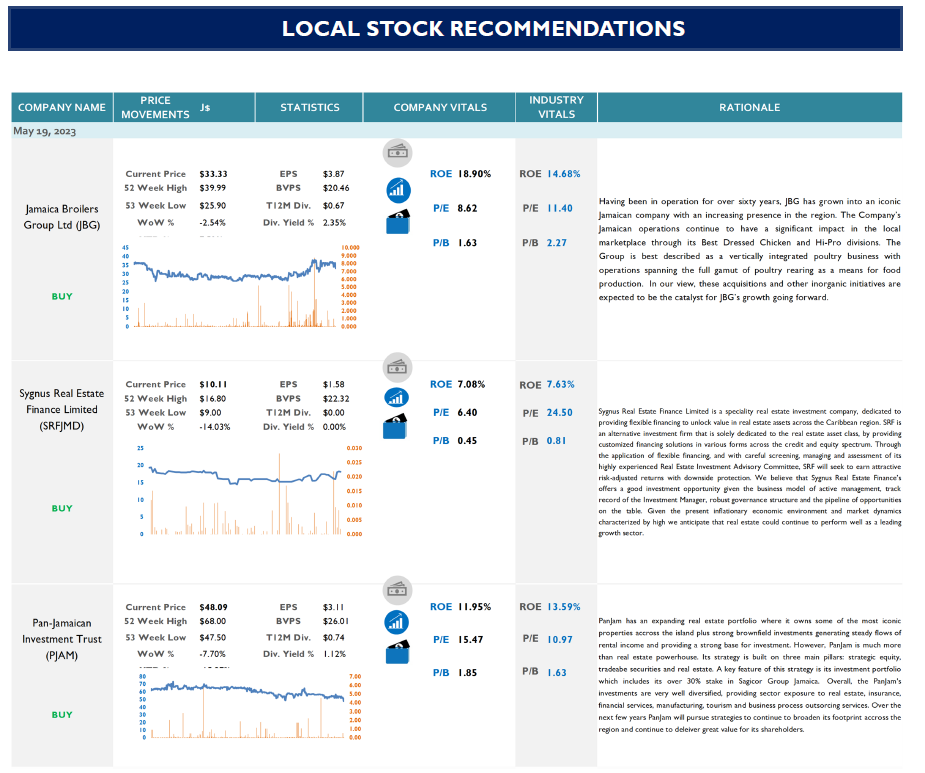Click JBG EPS value $3.87
This screenshot has width=925, height=773.
[x=333, y=174]
